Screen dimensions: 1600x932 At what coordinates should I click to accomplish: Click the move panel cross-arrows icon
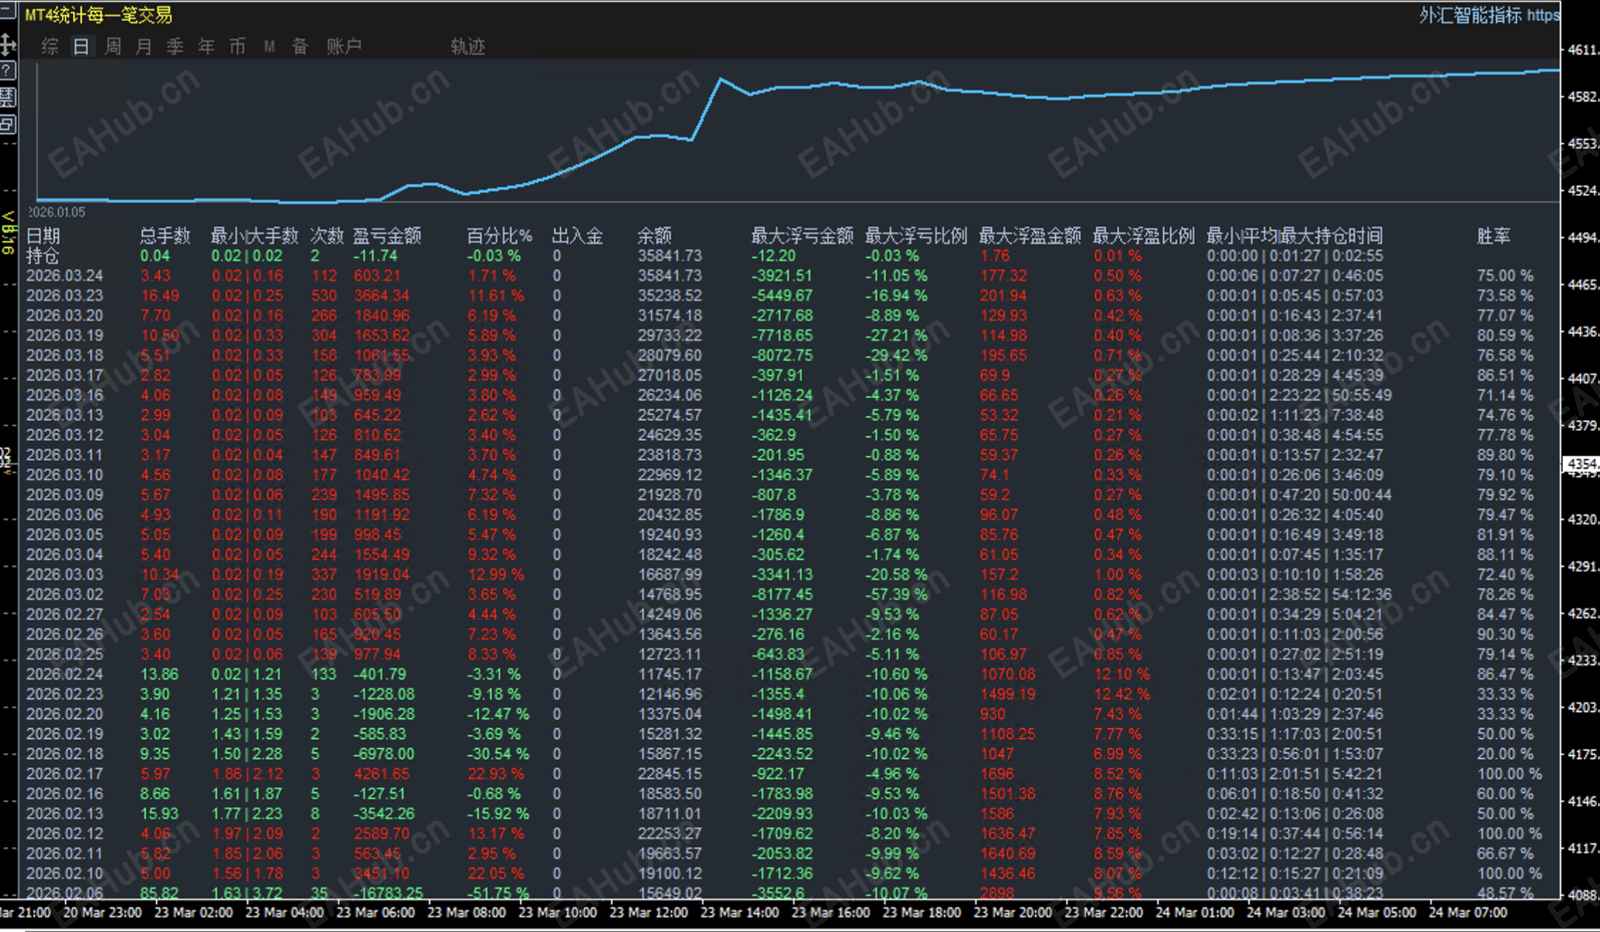point(7,44)
